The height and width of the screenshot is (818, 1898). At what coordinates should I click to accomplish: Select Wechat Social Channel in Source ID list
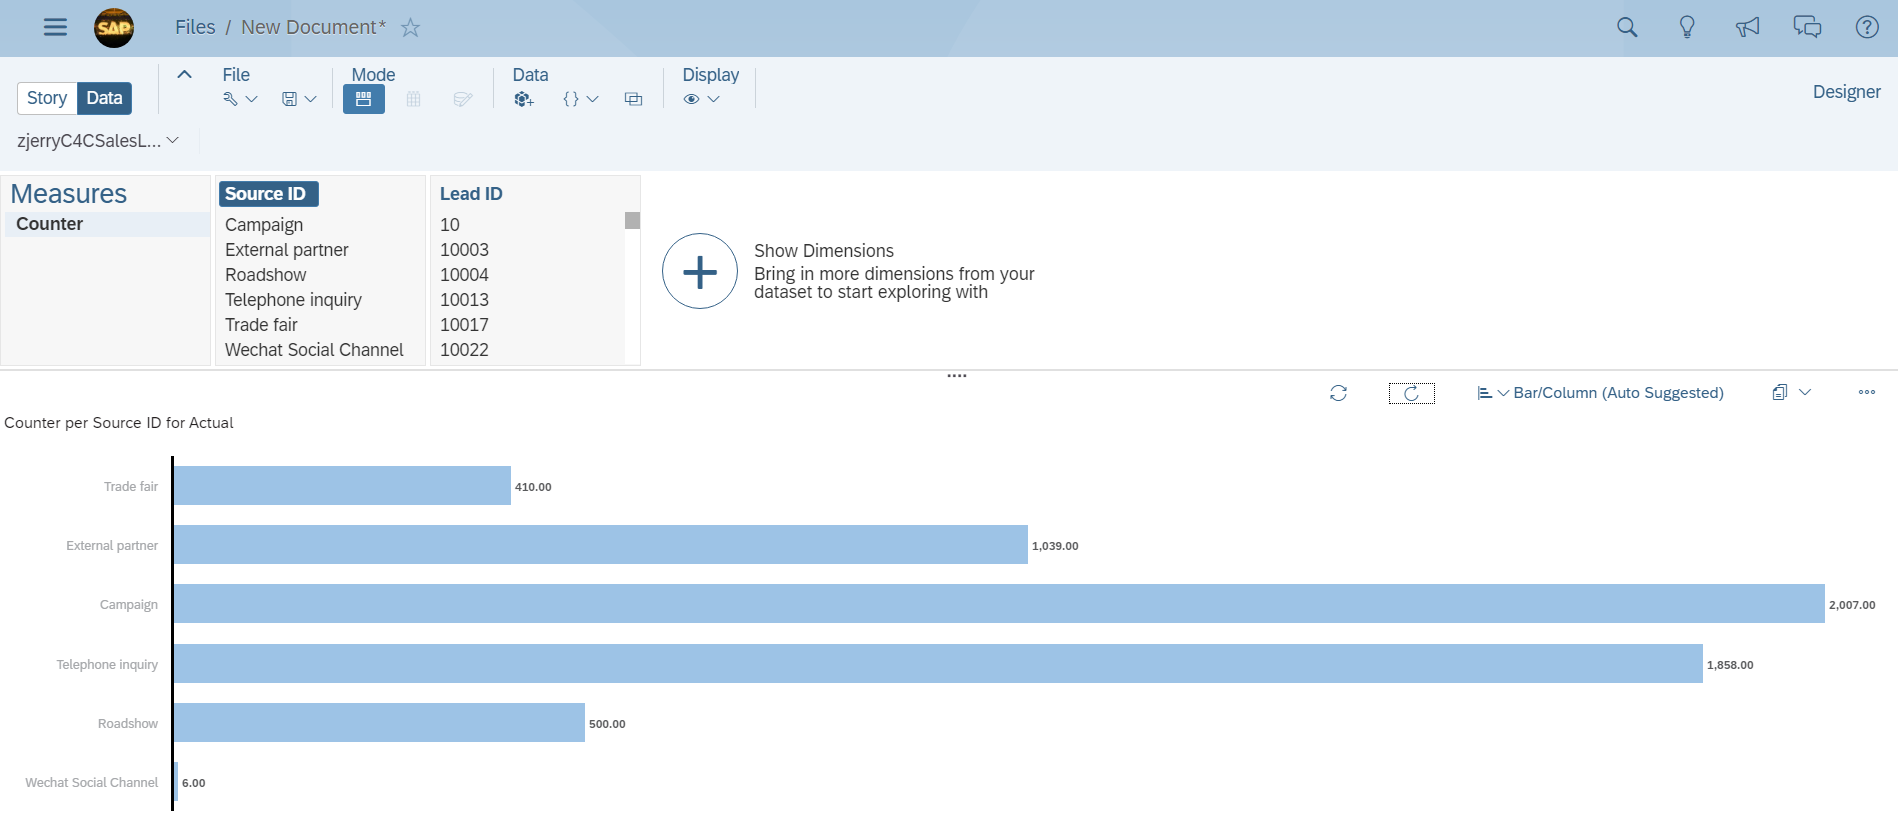[x=314, y=350]
